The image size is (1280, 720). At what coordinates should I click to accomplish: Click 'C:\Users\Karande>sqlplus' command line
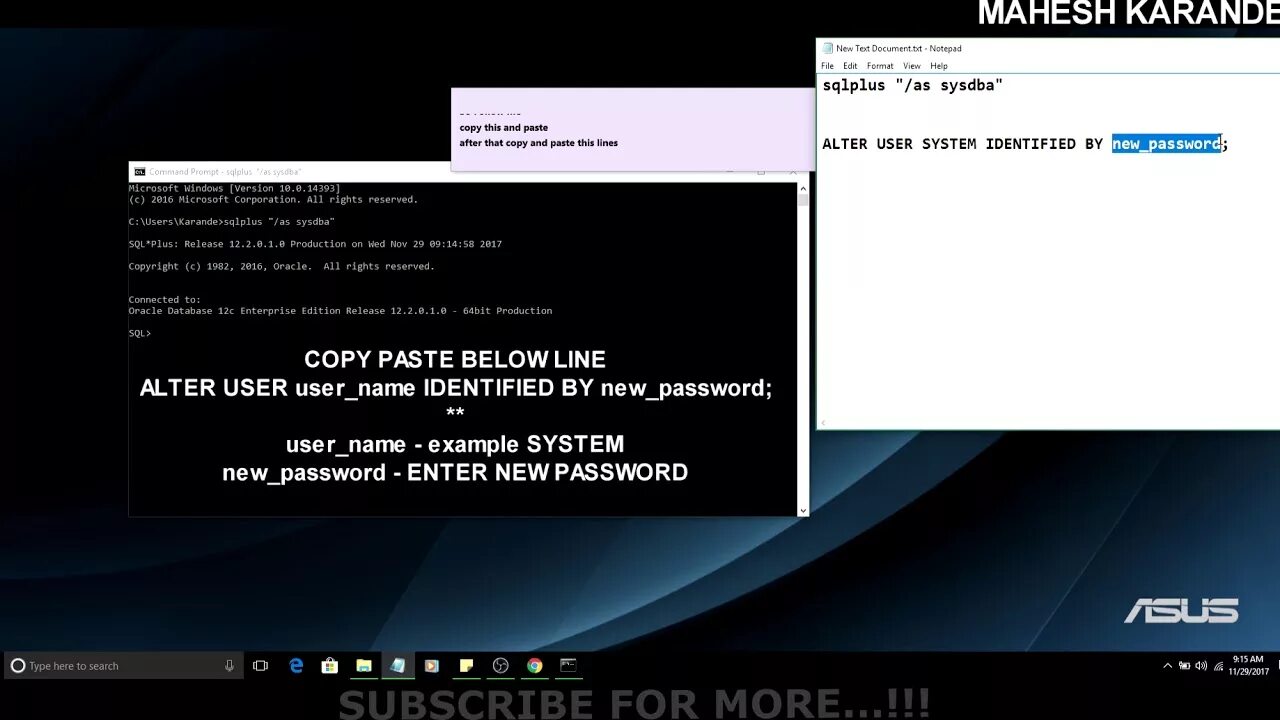[x=232, y=222]
